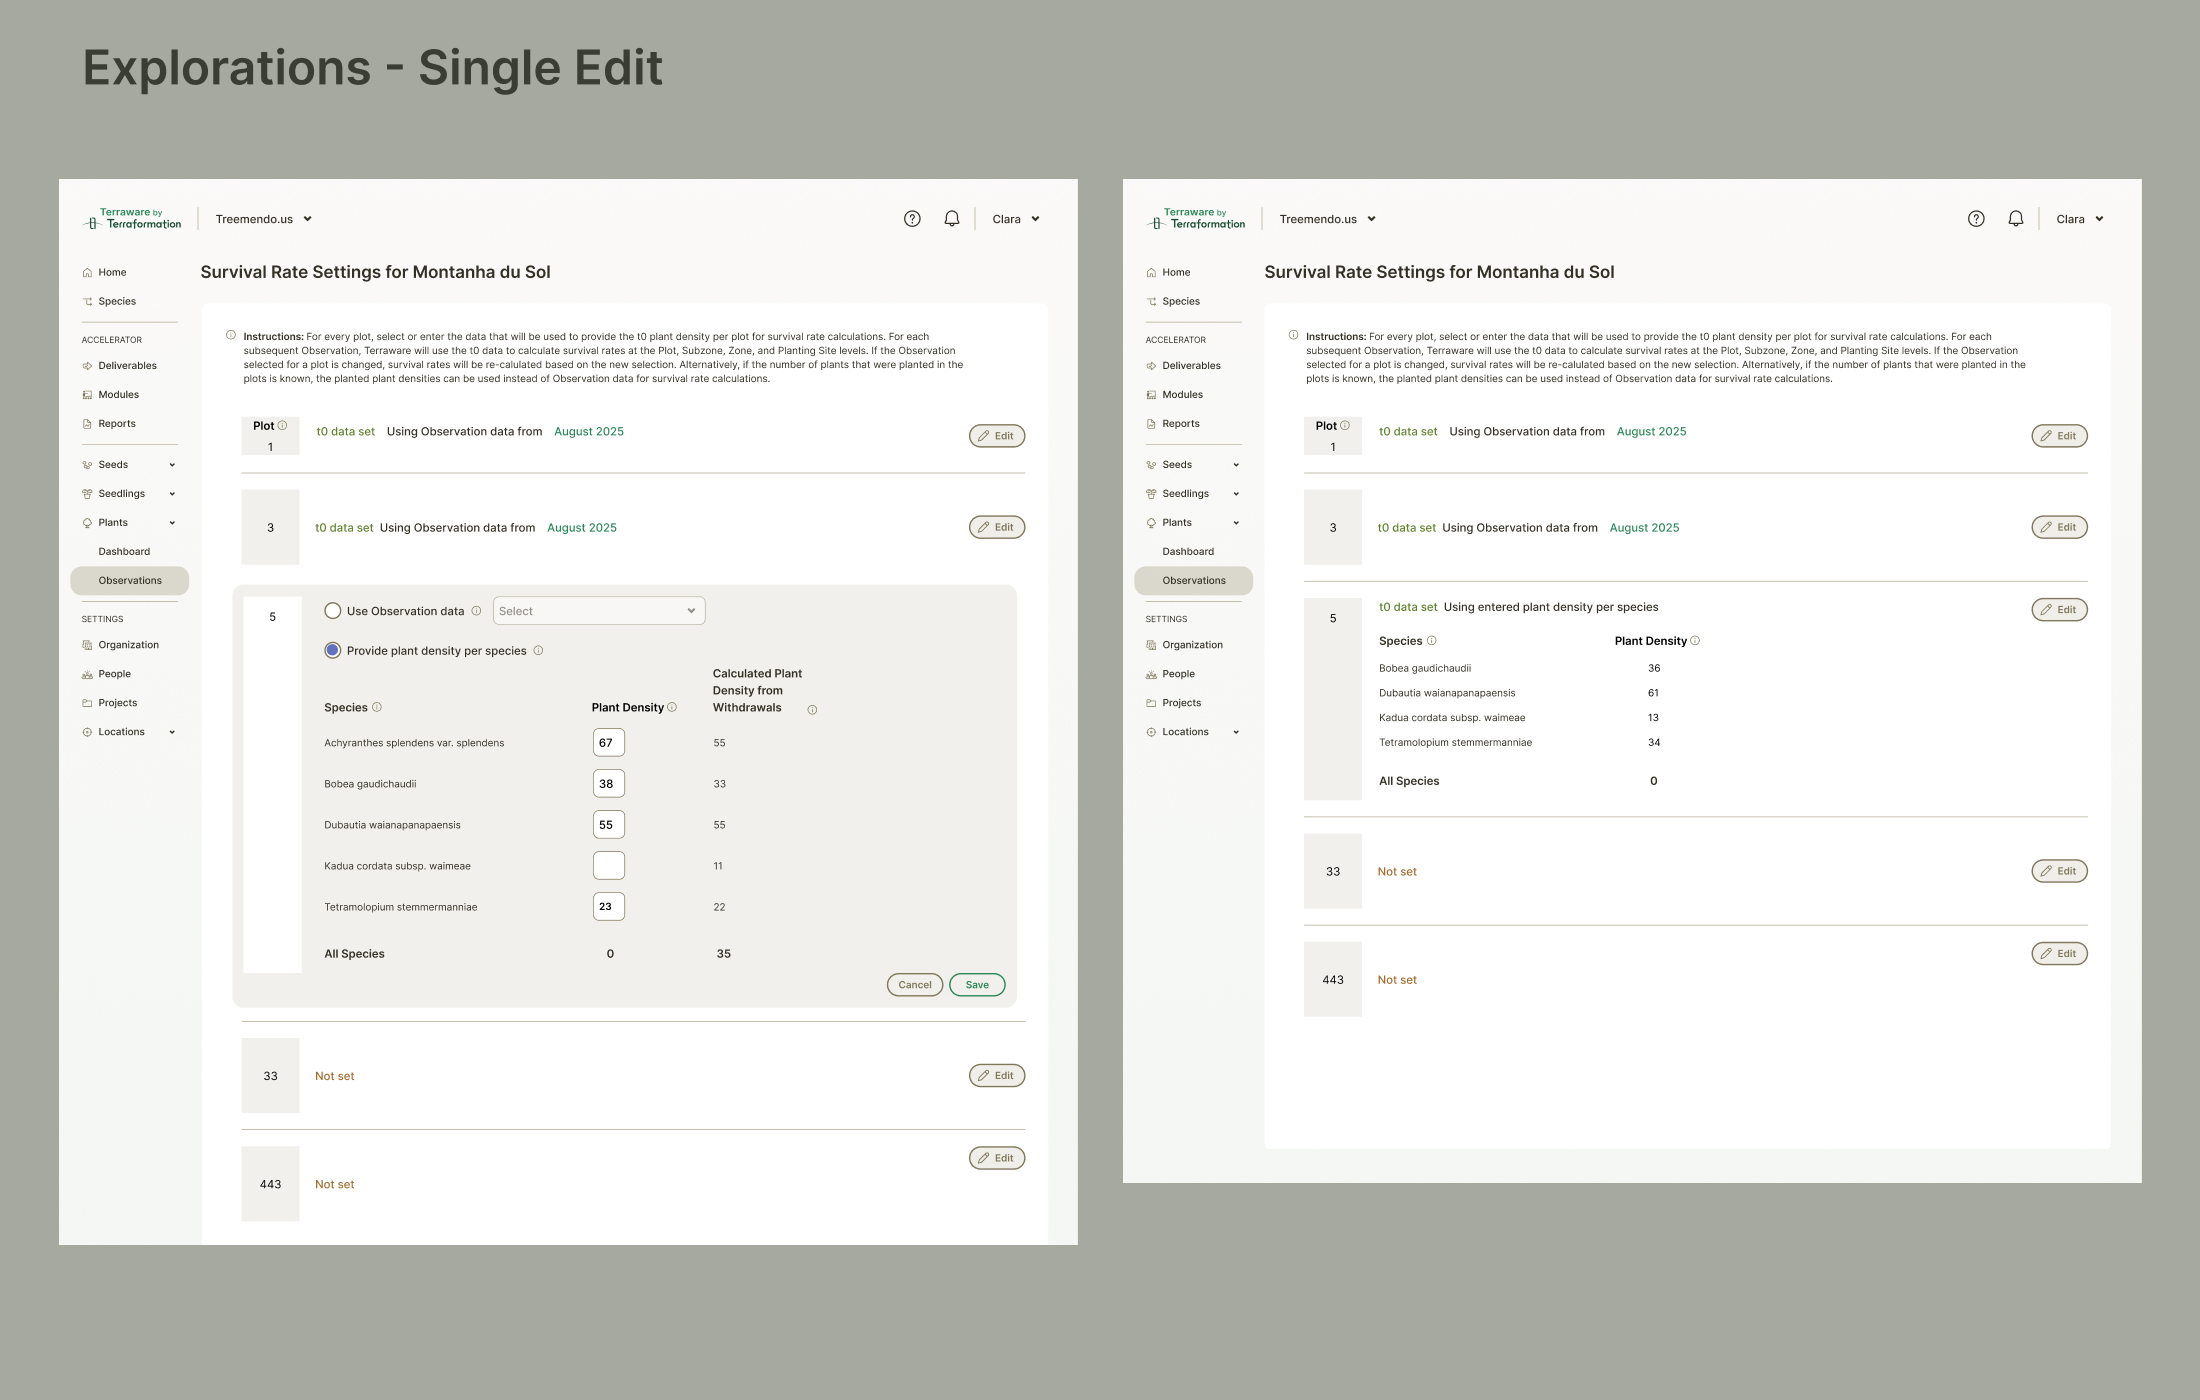Viewport: 2200px width, 1400px height.
Task: Expand Treemendo.us organization dropdown in left mockup
Action: (x=264, y=219)
